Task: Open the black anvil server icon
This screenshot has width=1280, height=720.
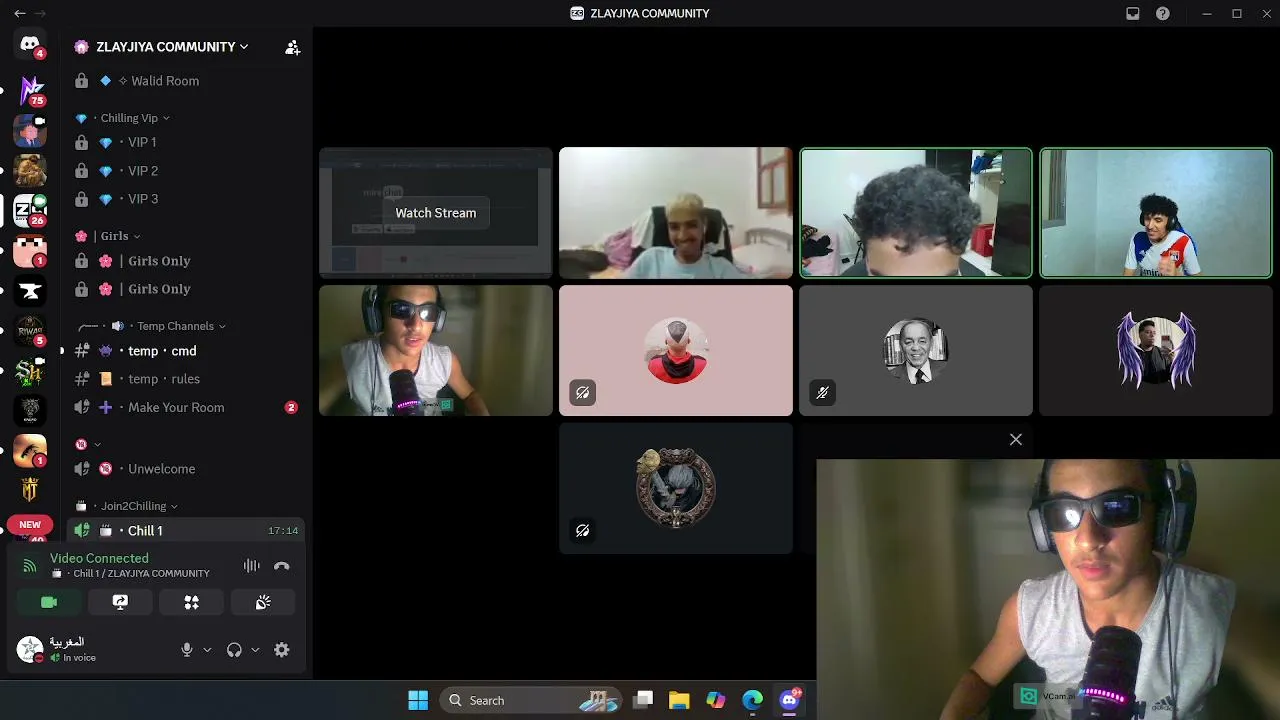Action: (x=30, y=291)
